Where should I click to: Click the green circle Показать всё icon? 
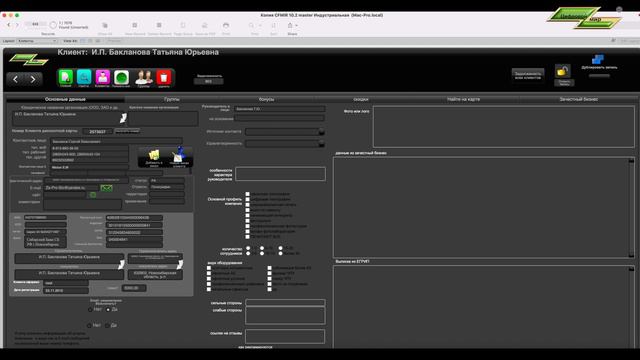(121, 77)
